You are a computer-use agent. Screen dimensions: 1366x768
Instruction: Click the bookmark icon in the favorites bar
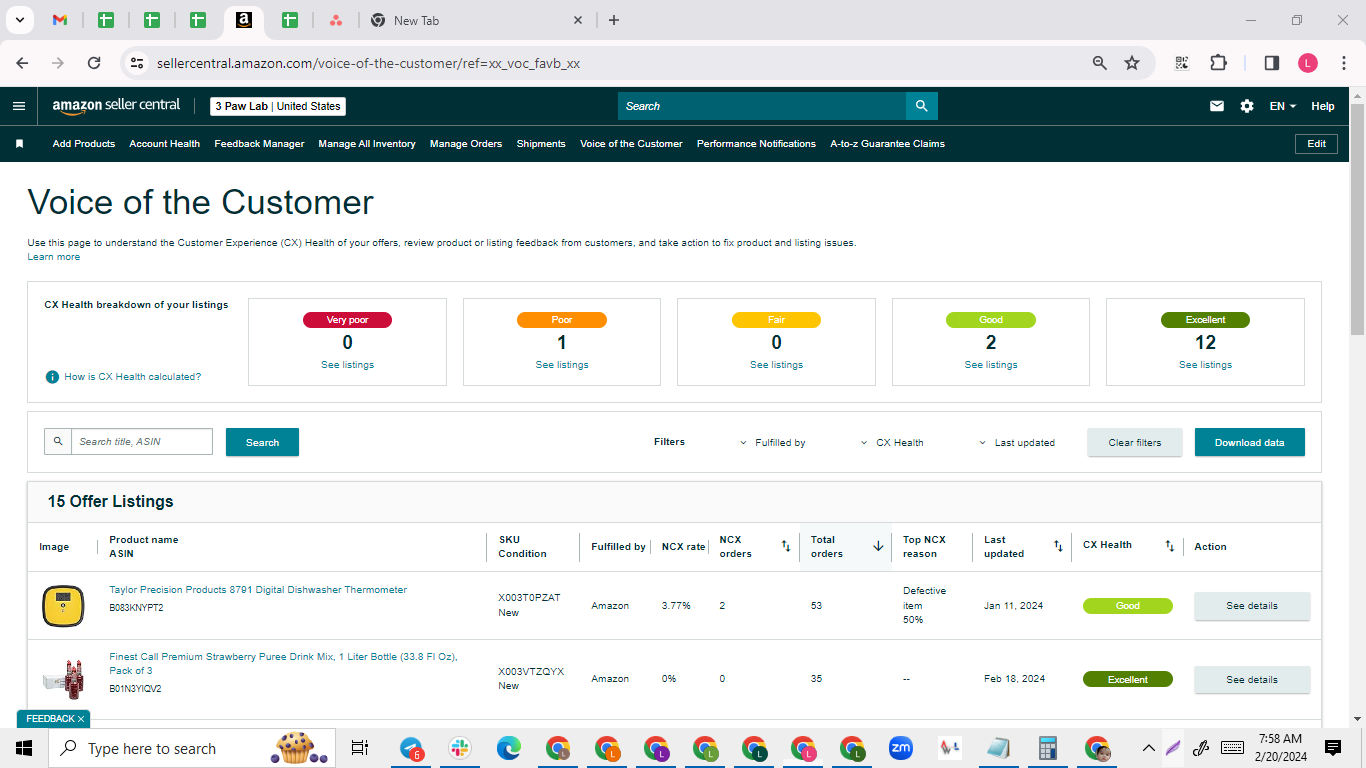19,144
